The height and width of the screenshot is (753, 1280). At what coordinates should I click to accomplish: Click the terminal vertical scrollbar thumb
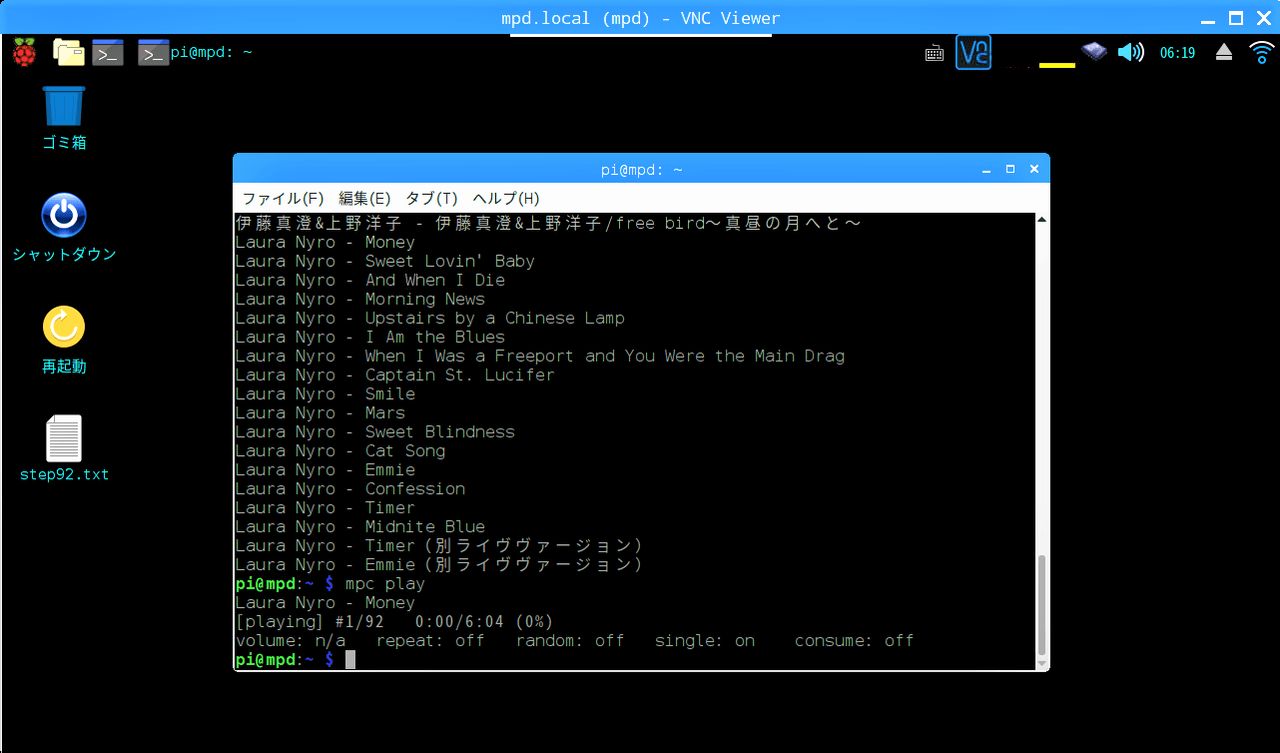click(1041, 606)
